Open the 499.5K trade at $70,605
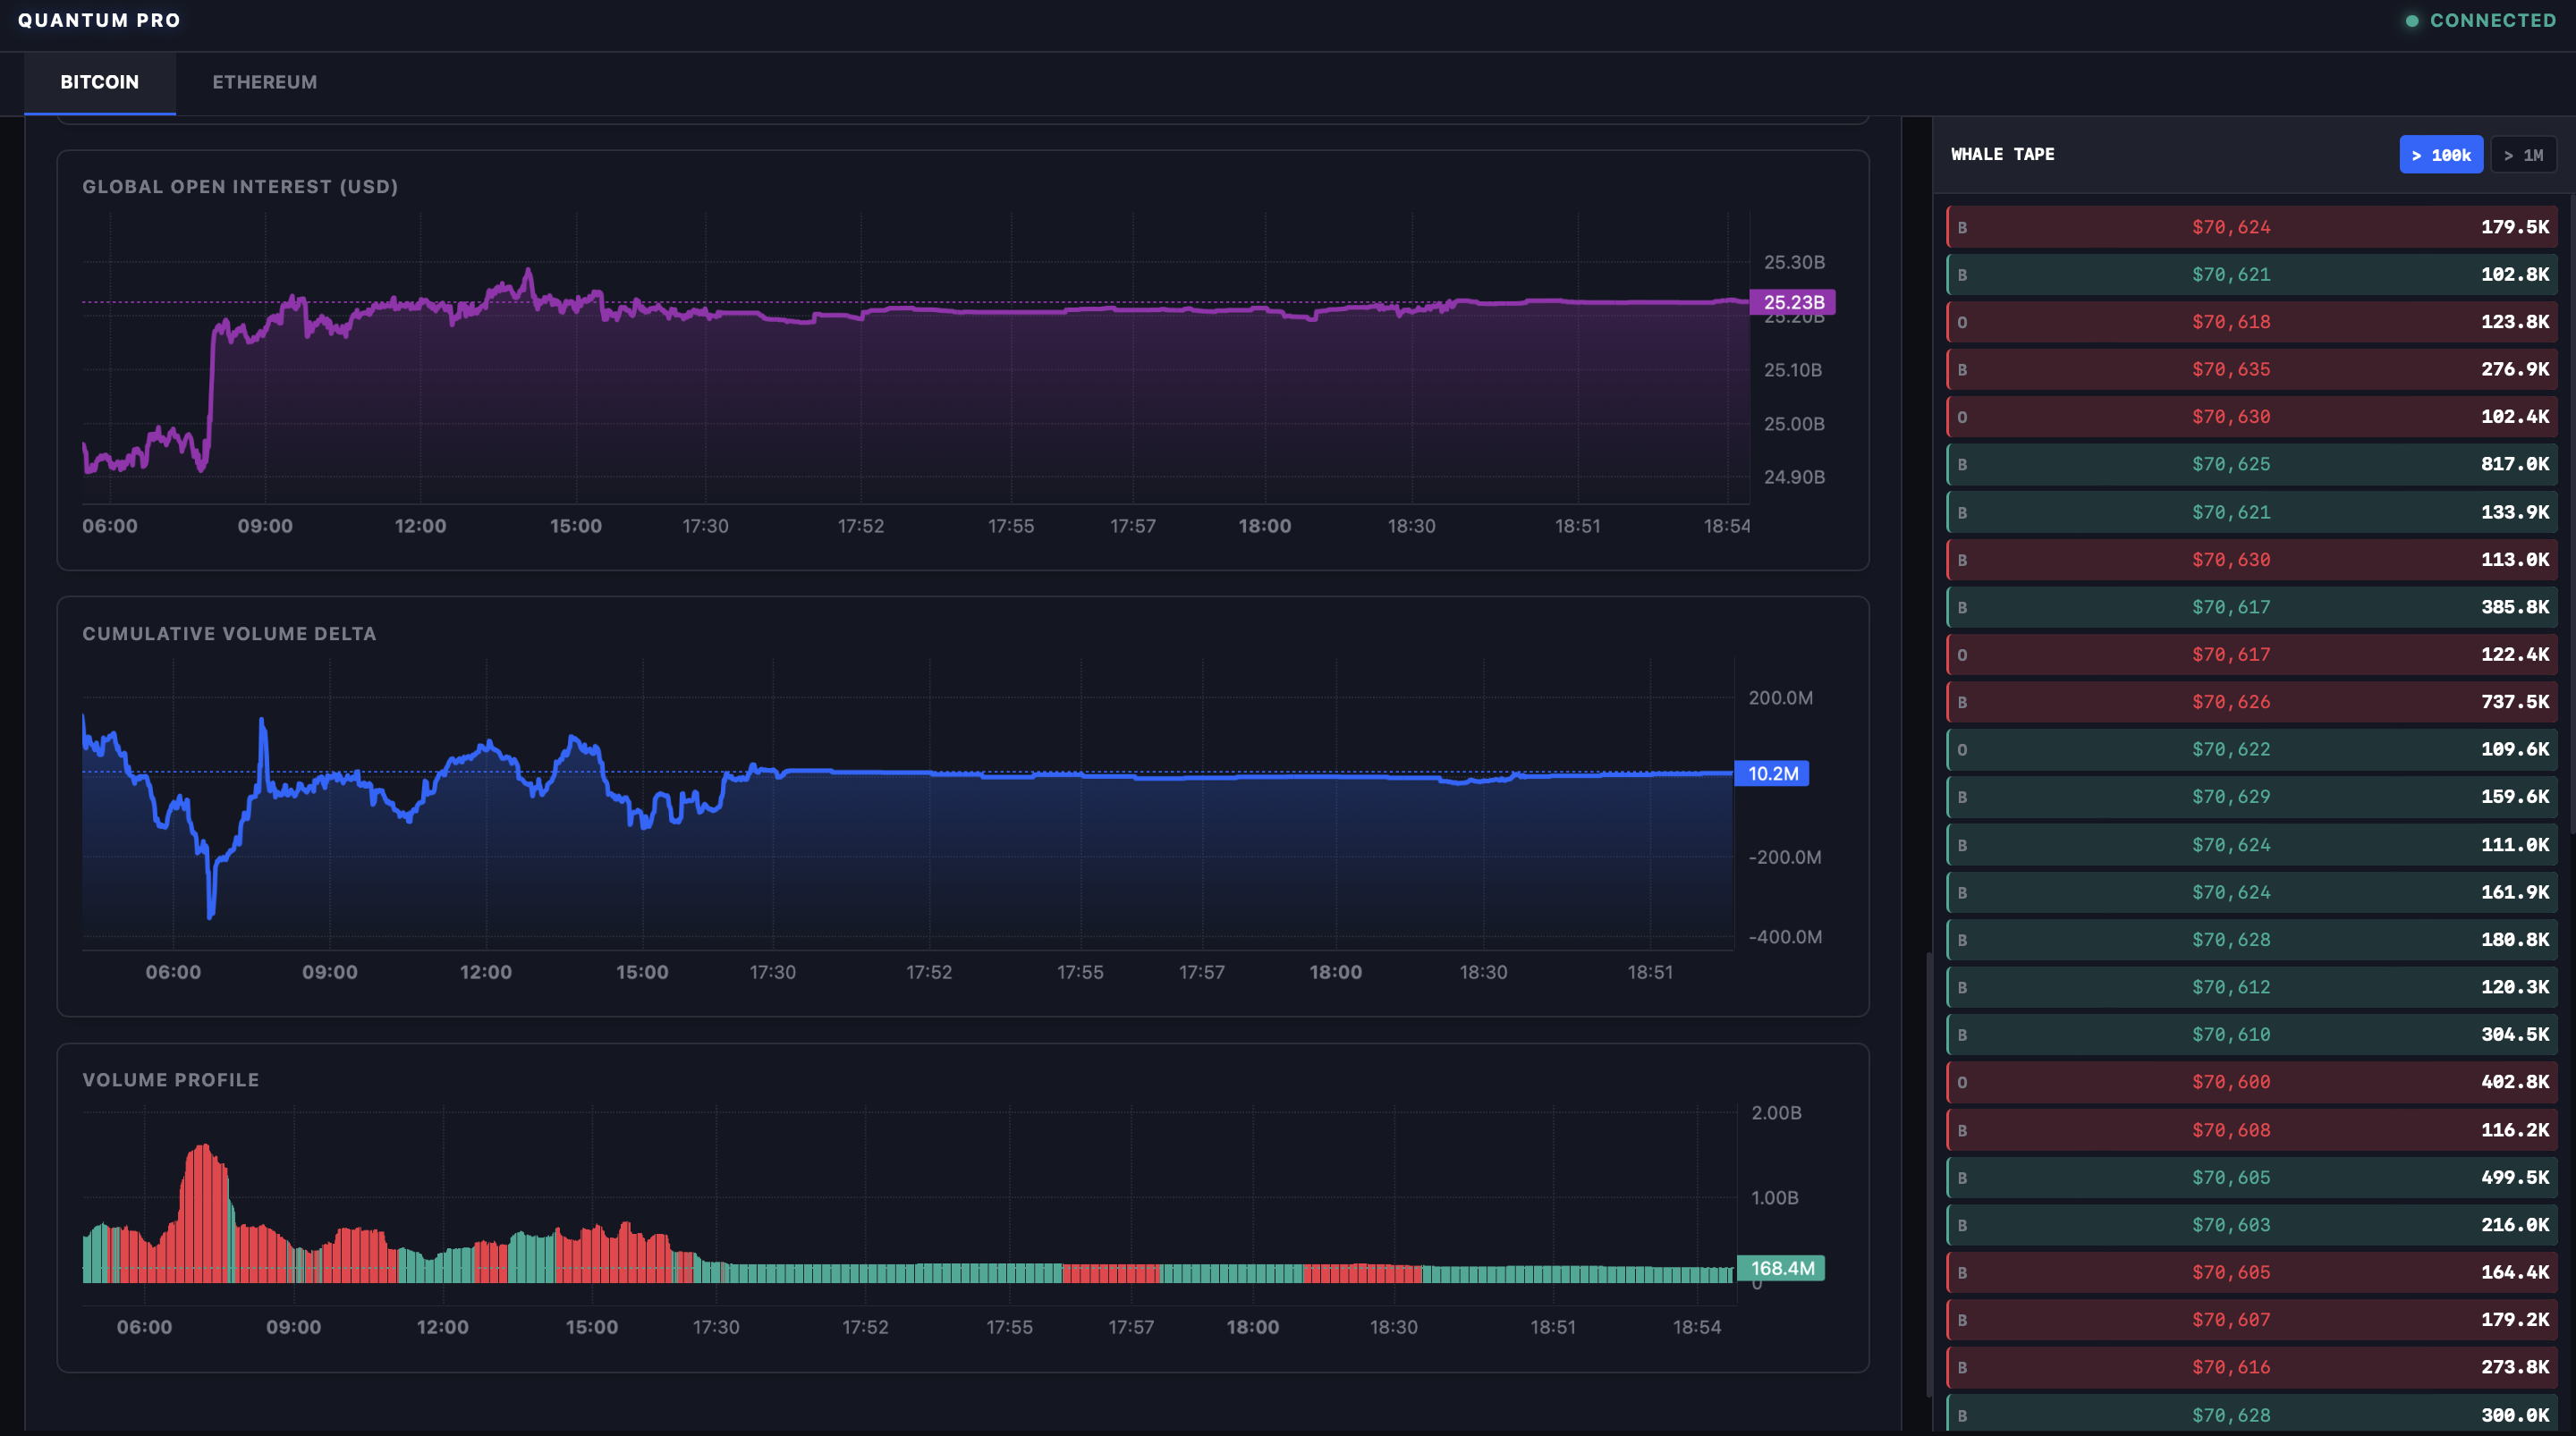The width and height of the screenshot is (2576, 1436). (x=2250, y=1177)
